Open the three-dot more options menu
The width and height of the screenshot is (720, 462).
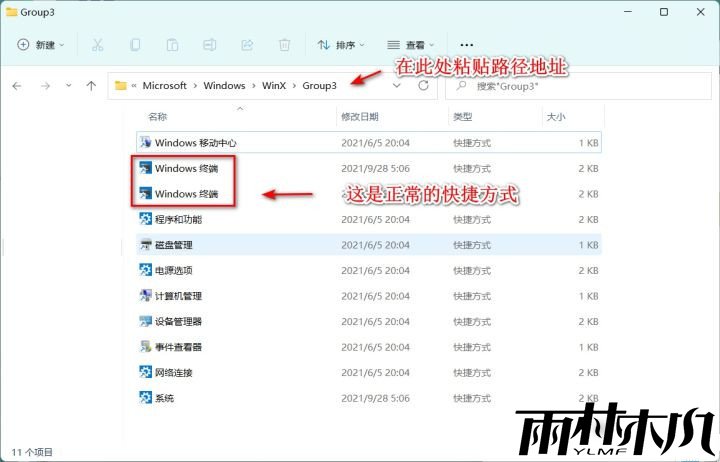click(x=466, y=45)
